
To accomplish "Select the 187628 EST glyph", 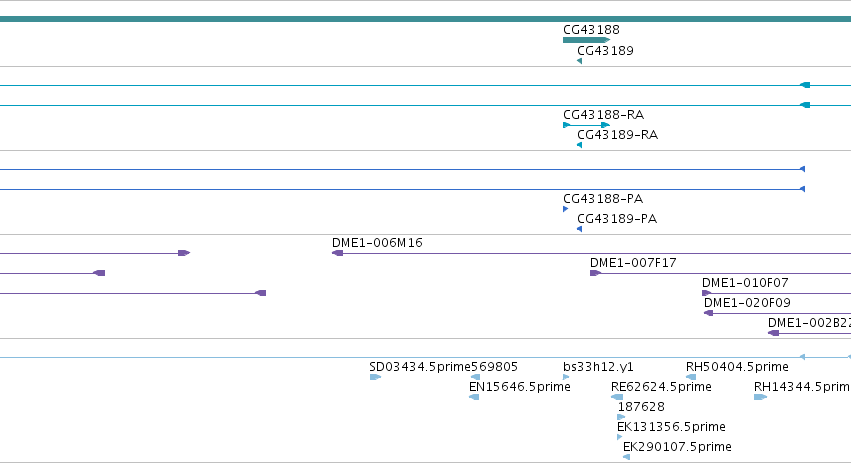I will 621,417.
